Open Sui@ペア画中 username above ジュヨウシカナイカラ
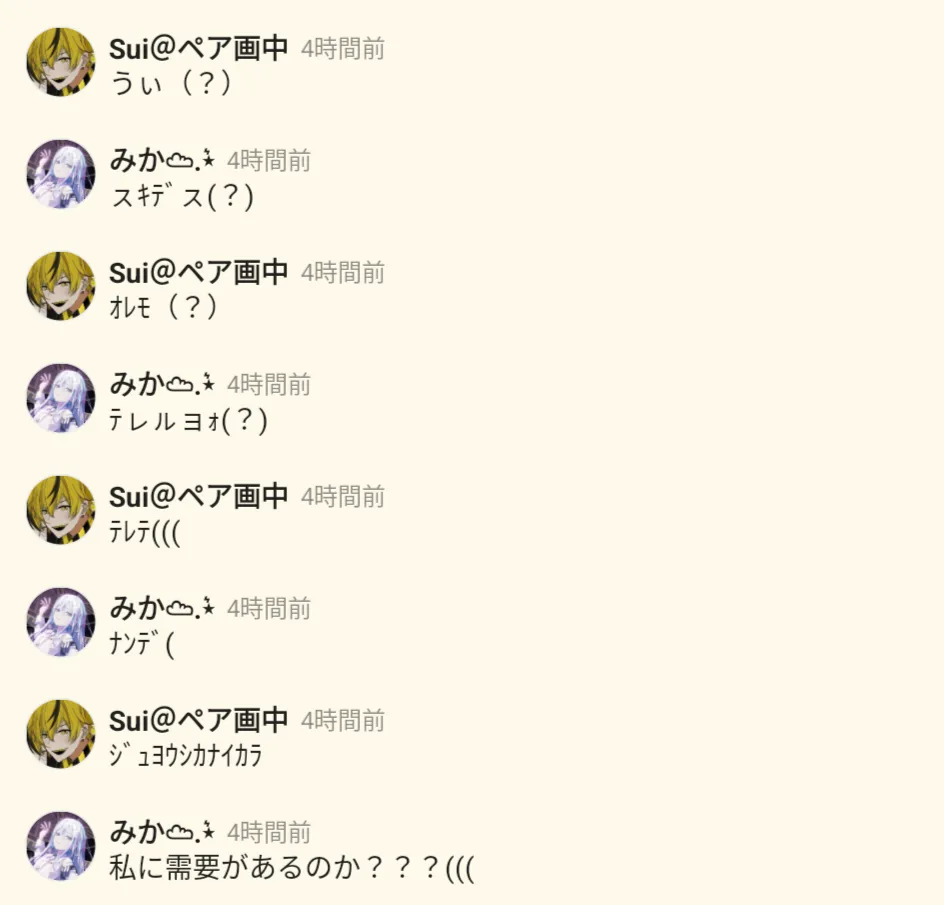The image size is (944, 905). pos(198,721)
